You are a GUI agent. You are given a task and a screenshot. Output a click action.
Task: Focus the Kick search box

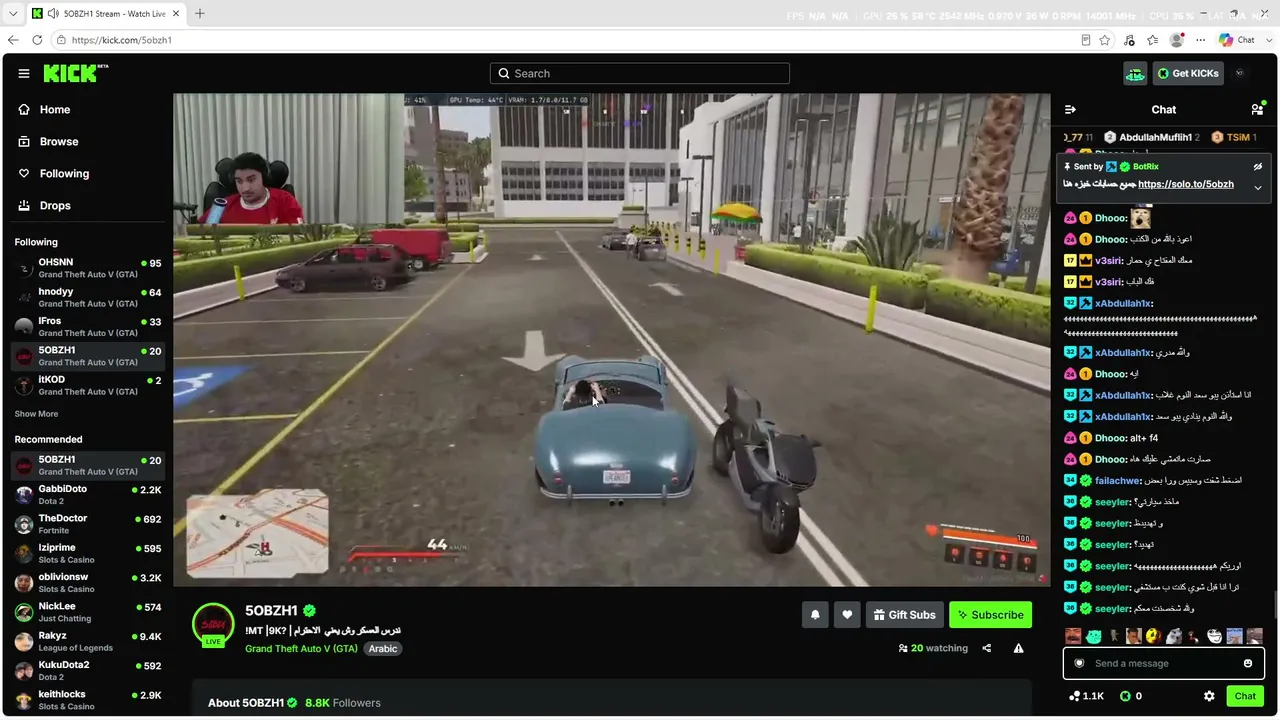coord(640,73)
